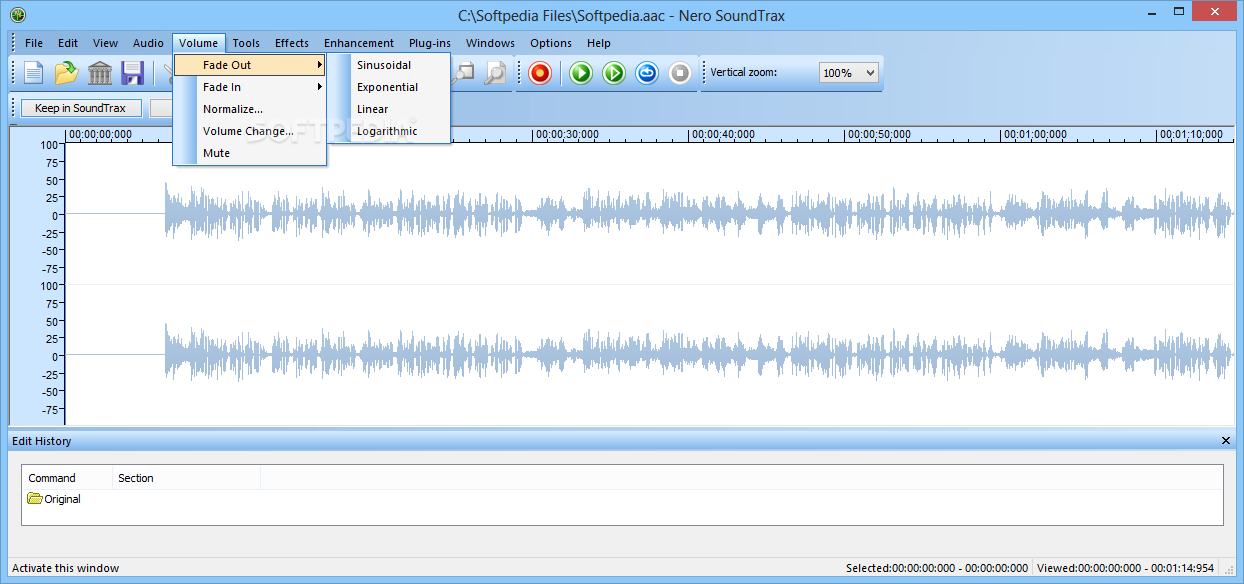1244x584 pixels.
Task: Open the Windows menu
Action: (490, 43)
